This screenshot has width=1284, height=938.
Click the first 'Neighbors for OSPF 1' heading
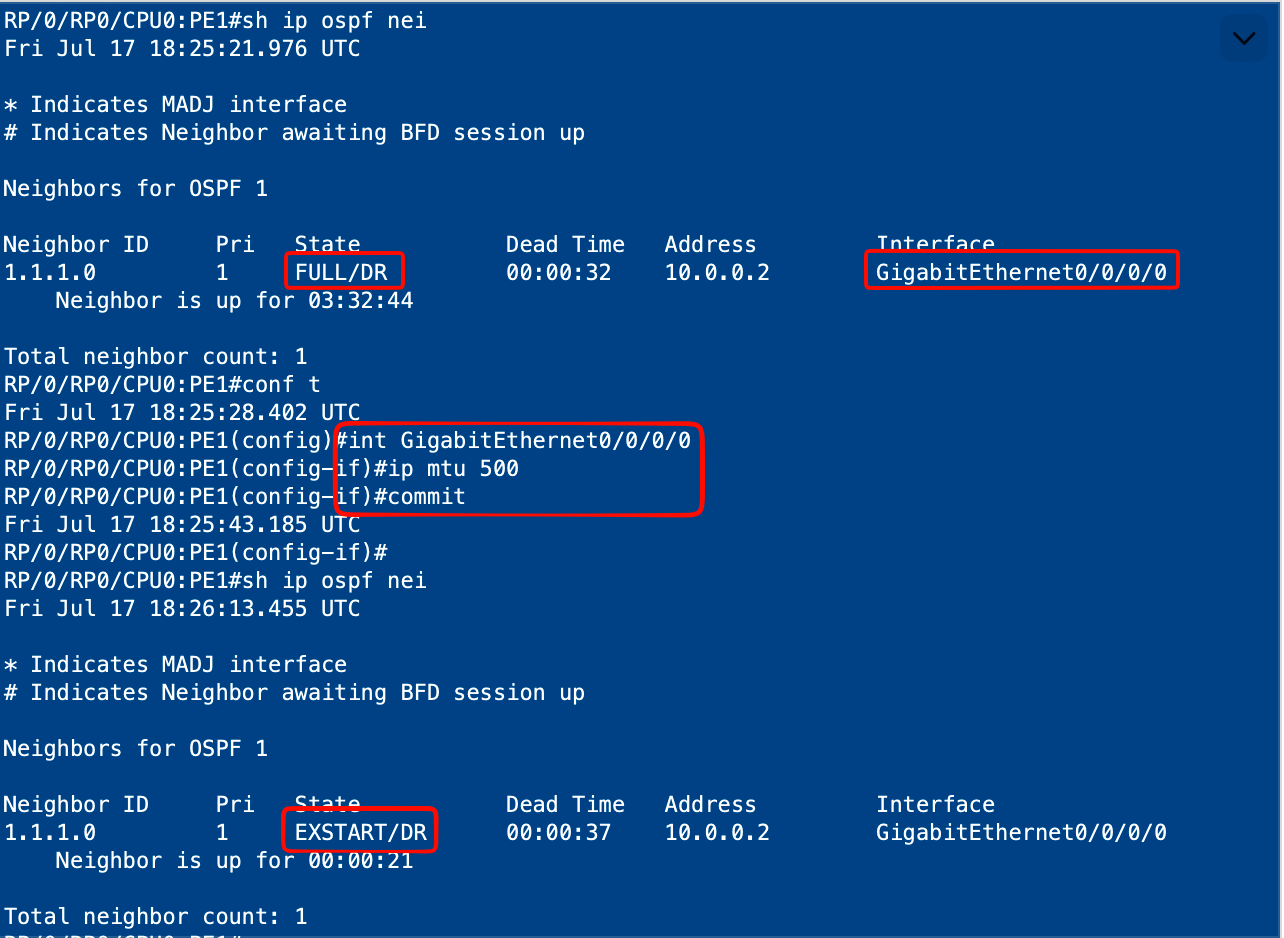click(x=136, y=188)
